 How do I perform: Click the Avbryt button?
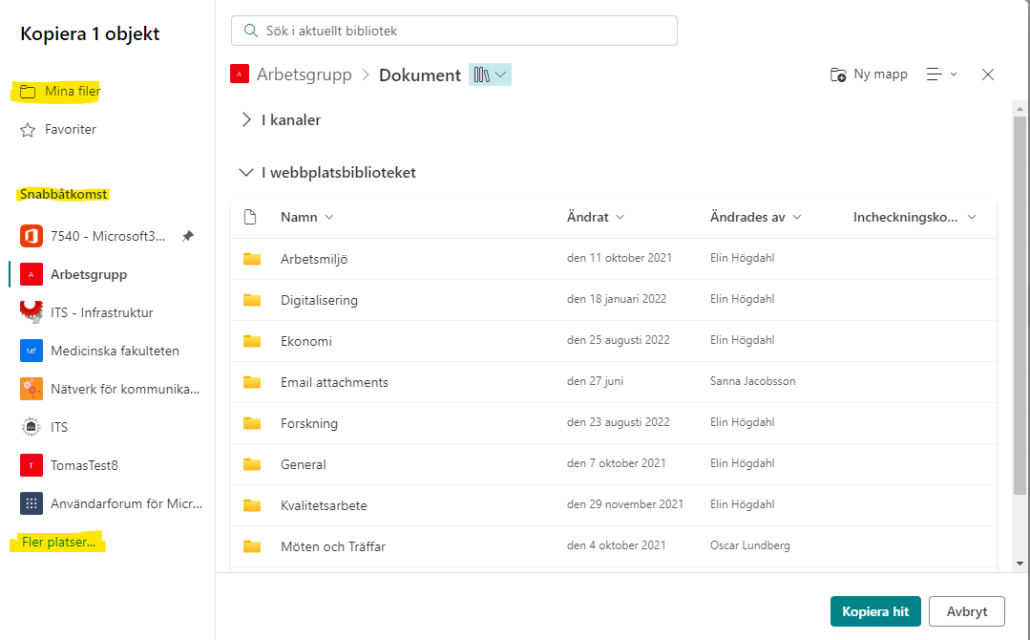pos(967,611)
